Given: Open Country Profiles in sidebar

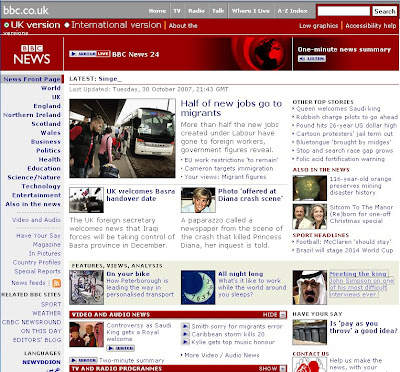Looking at the screenshot, I should click(37, 262).
